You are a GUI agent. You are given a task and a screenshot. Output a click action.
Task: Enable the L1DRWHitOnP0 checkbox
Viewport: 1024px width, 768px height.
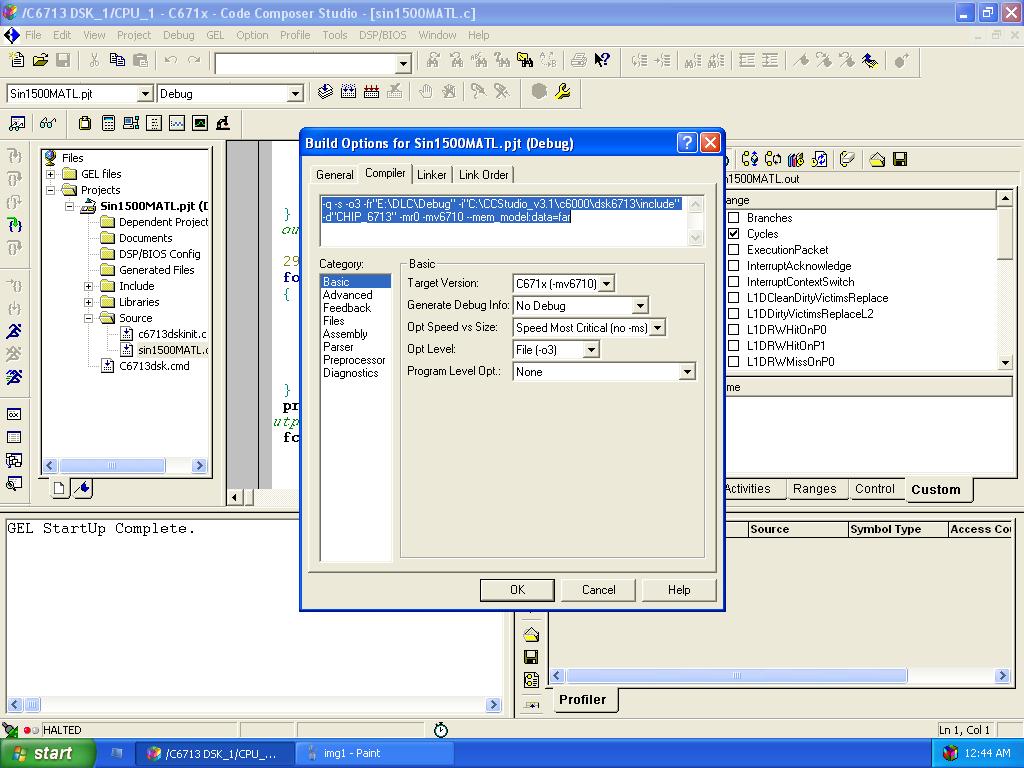(734, 330)
